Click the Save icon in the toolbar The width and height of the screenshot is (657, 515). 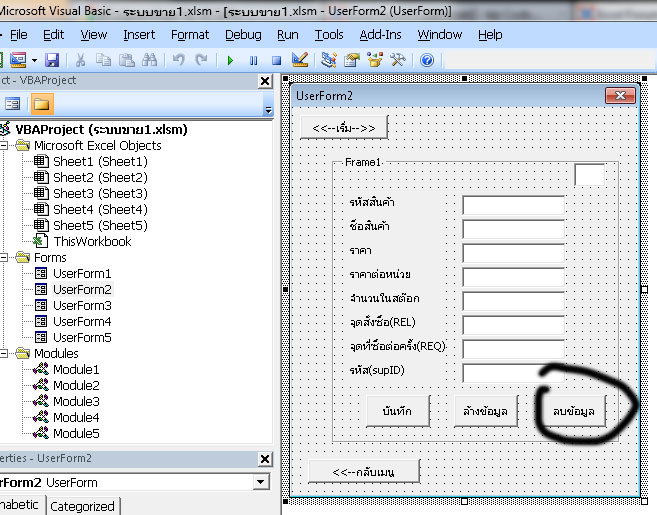point(52,60)
